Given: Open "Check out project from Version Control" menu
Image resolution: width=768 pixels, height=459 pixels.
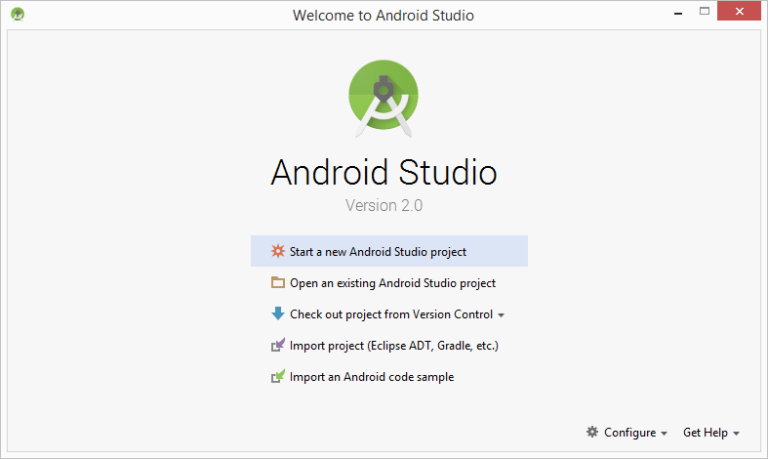Looking at the screenshot, I should [391, 314].
